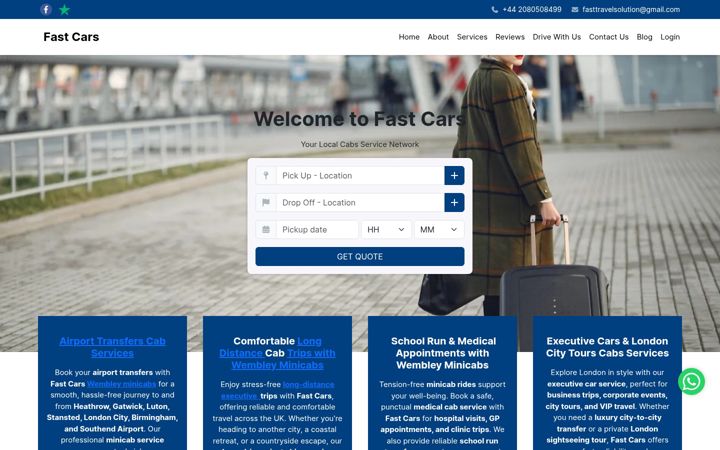
Task: Open the Facebook page icon
Action: tap(46, 9)
